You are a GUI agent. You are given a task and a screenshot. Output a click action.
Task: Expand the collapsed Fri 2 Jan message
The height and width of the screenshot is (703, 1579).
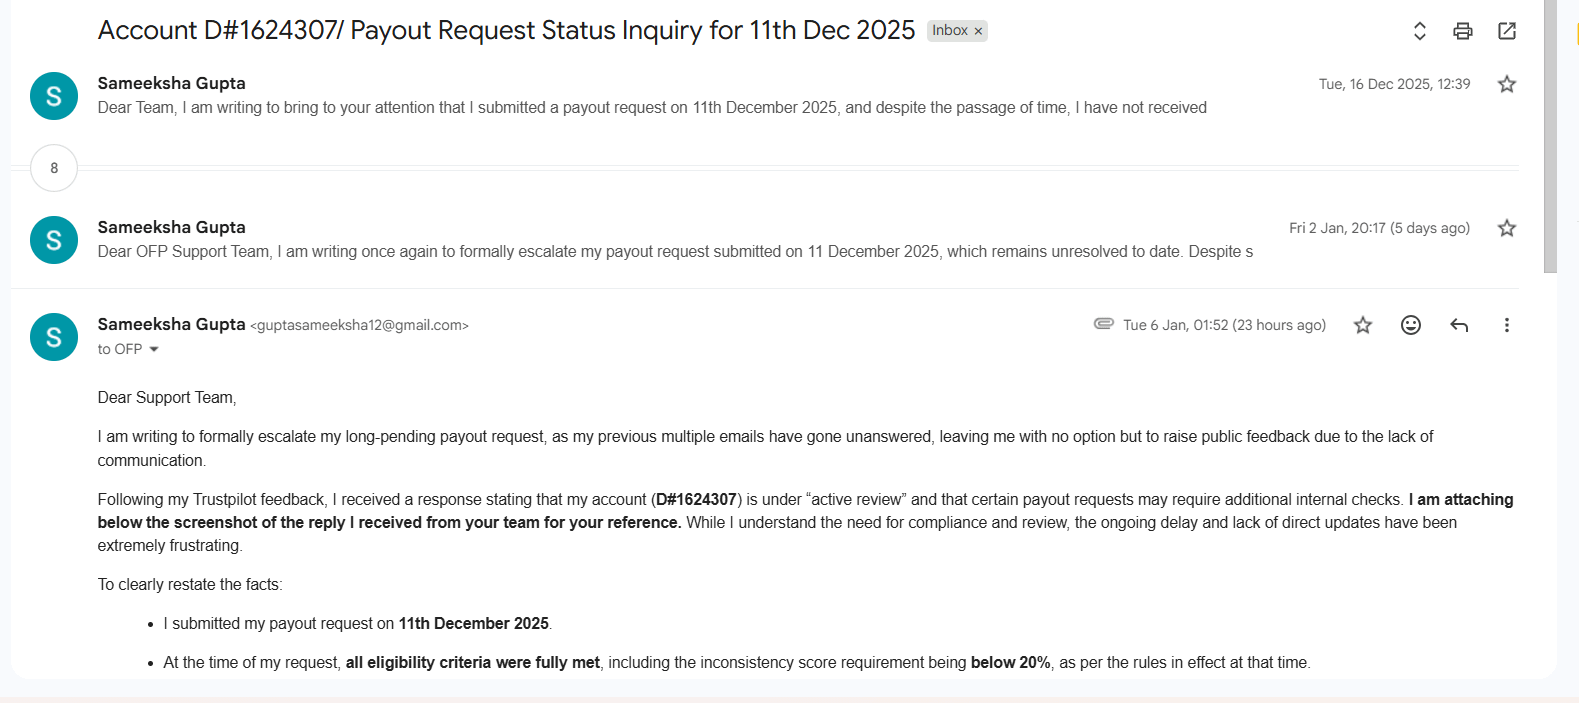coord(675,252)
